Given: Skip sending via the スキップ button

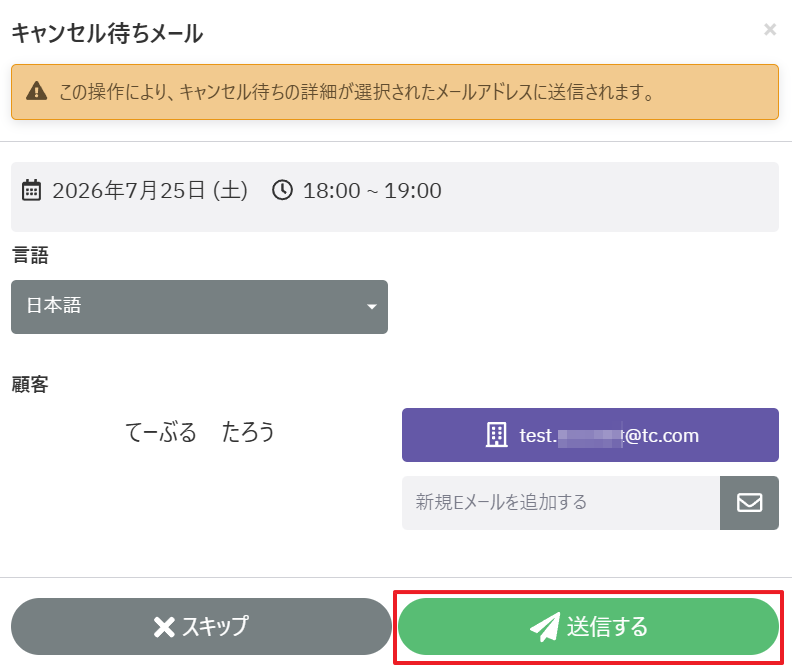Looking at the screenshot, I should click(x=202, y=627).
